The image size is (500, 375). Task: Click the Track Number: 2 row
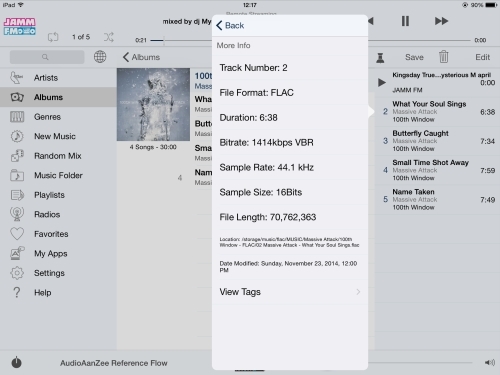click(290, 68)
